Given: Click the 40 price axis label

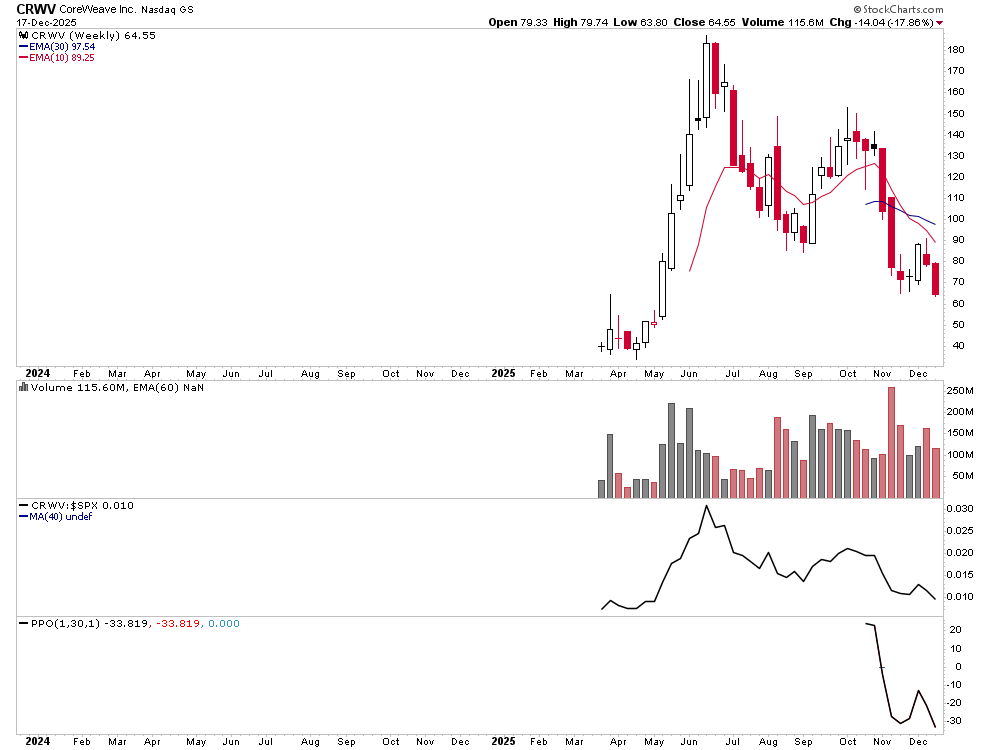Looking at the screenshot, I should point(958,345).
